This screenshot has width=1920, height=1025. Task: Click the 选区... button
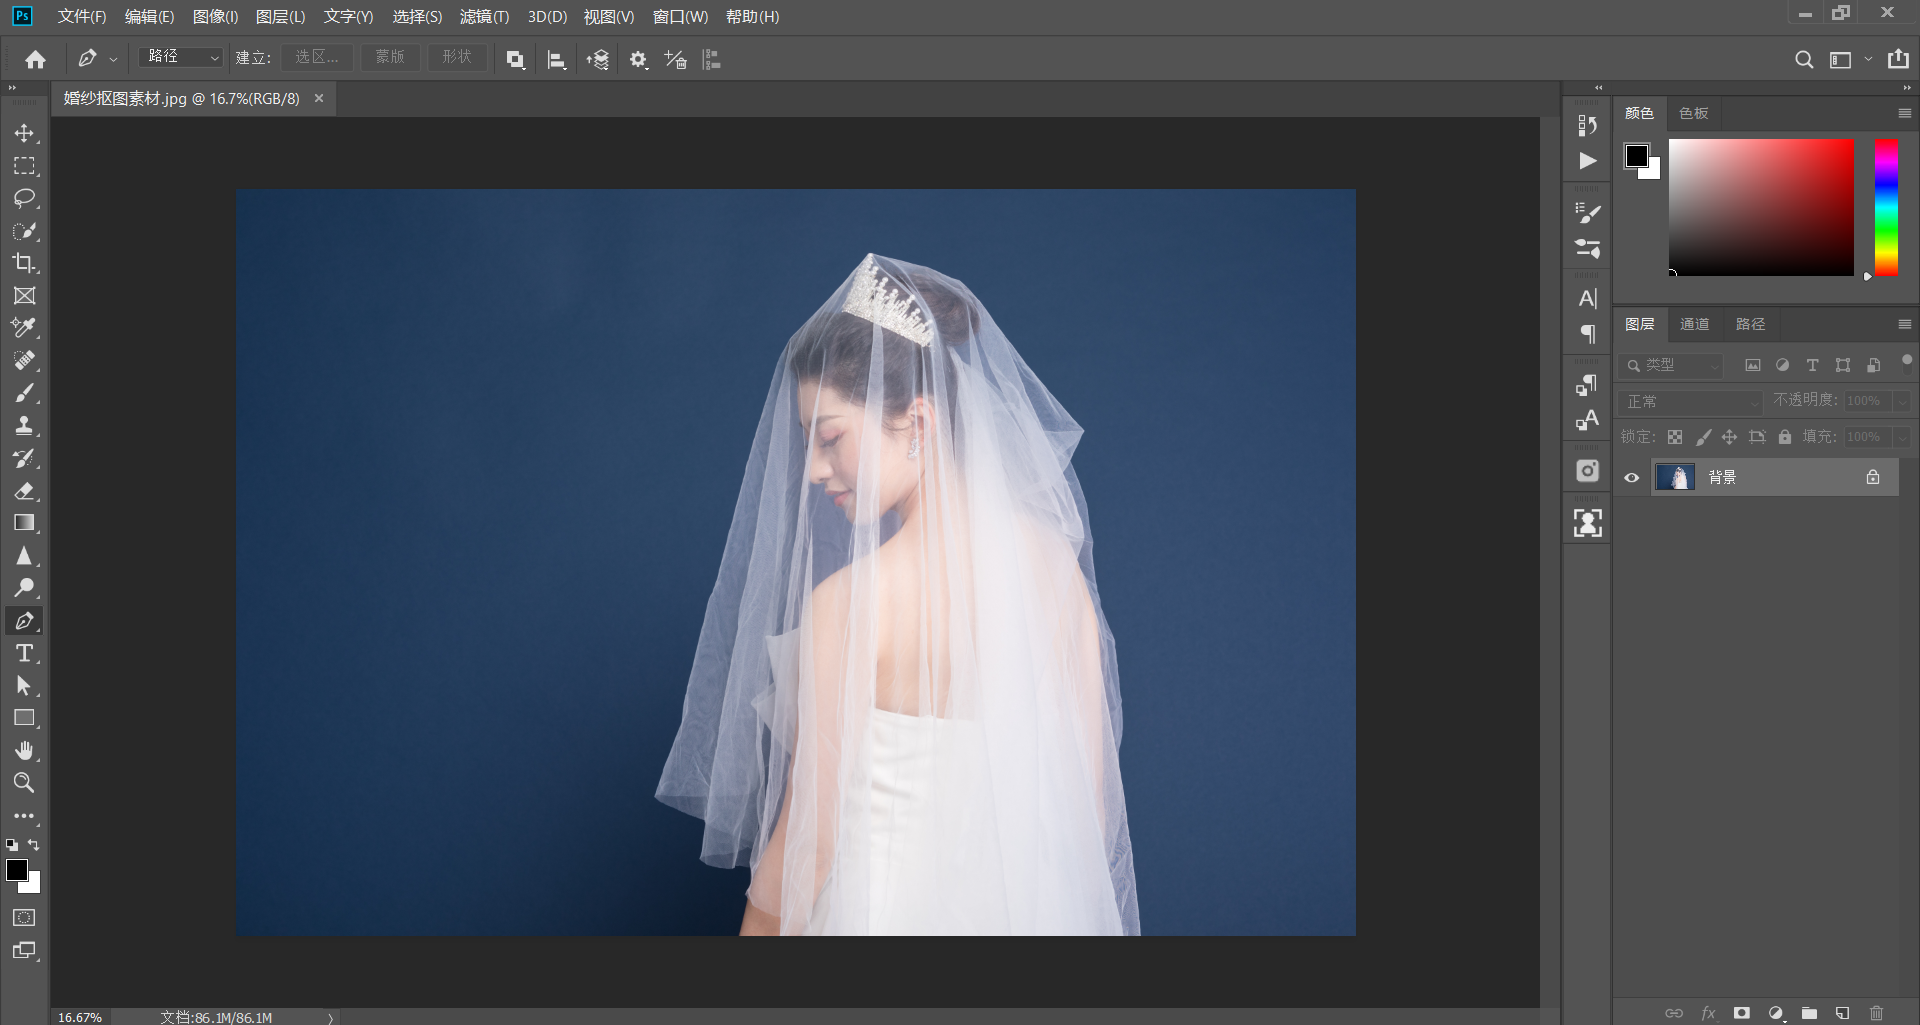[316, 58]
